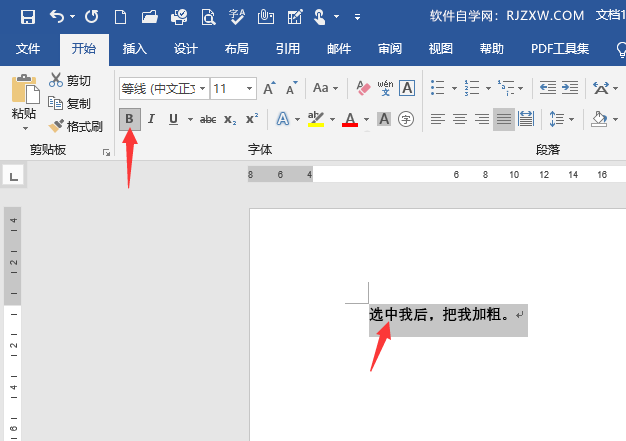Image resolution: width=626 pixels, height=441 pixels.
Task: Apply bullet list icon
Action: 438,88
